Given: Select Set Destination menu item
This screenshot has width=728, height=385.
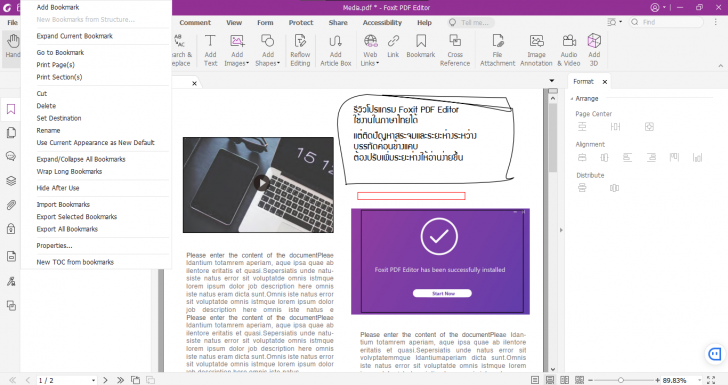Looking at the screenshot, I should click(x=59, y=118).
